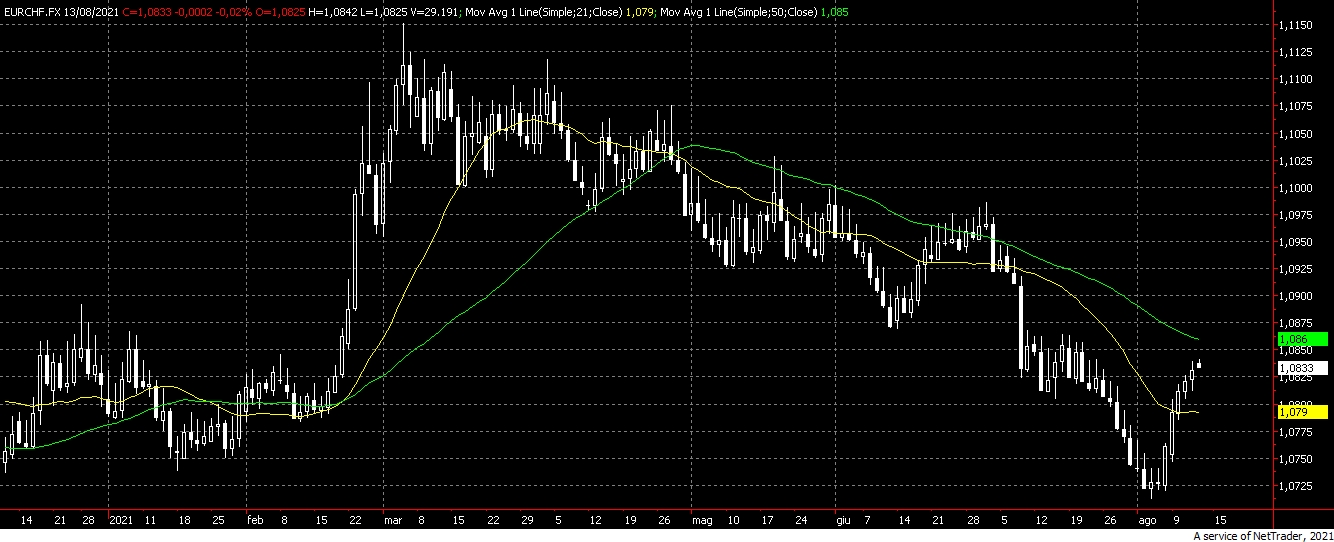The image size is (1334, 542).
Task: Select the ago month label
Action: (1145, 521)
